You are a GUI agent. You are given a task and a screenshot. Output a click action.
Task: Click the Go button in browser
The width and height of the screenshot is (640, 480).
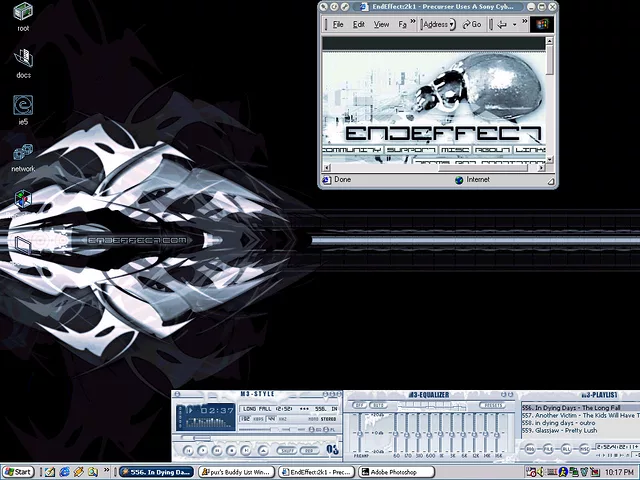472,24
